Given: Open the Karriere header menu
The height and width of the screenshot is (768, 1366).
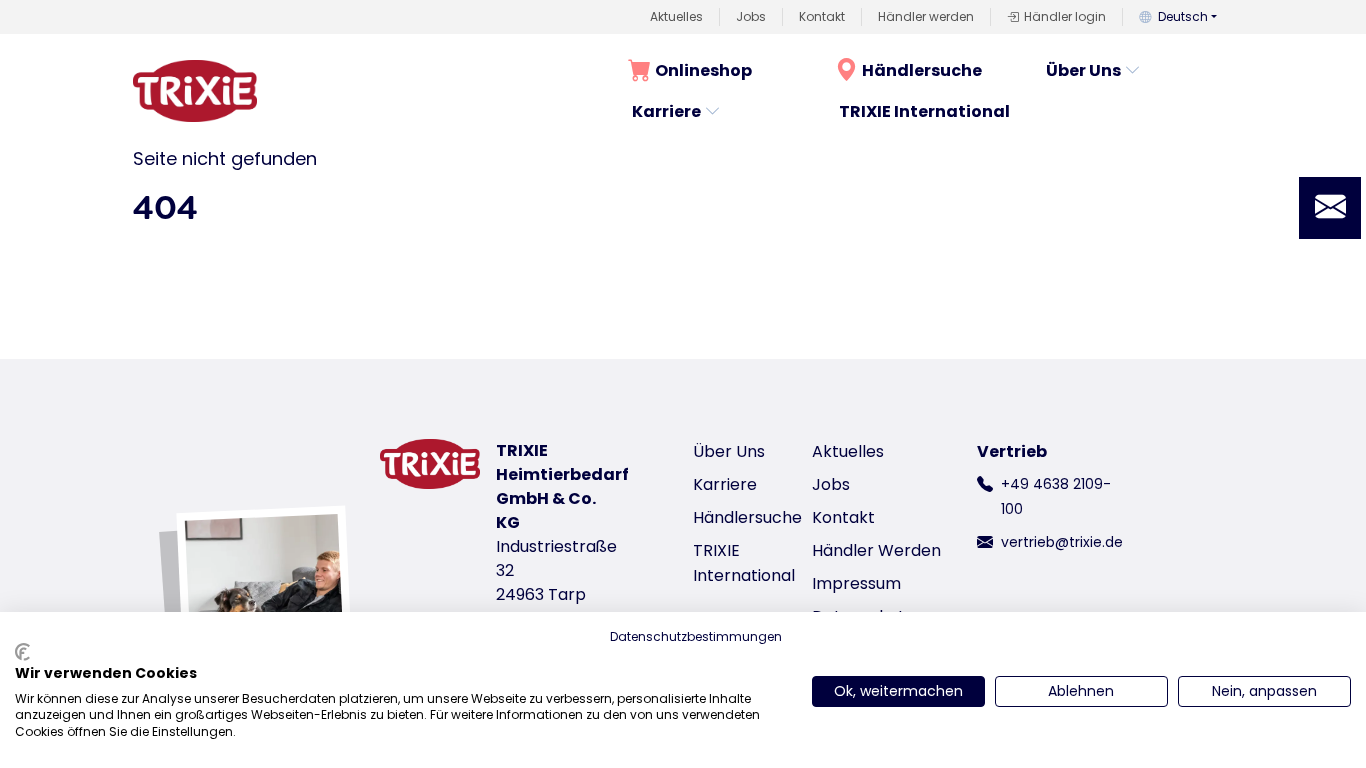Looking at the screenshot, I should tap(666, 111).
